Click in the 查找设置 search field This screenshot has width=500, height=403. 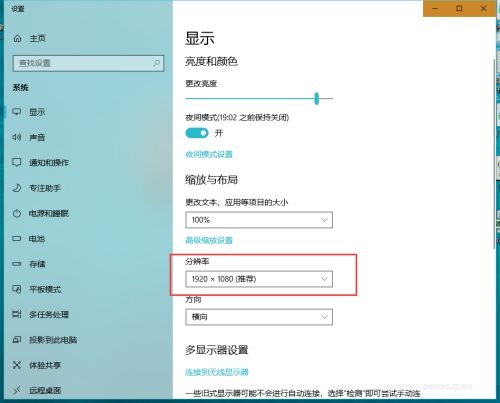coord(88,63)
